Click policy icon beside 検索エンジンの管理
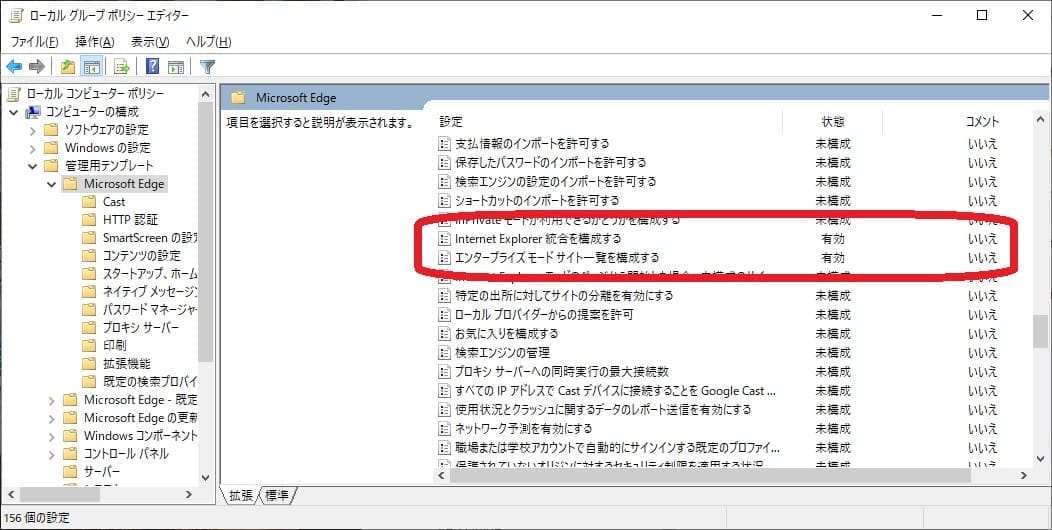 point(444,352)
